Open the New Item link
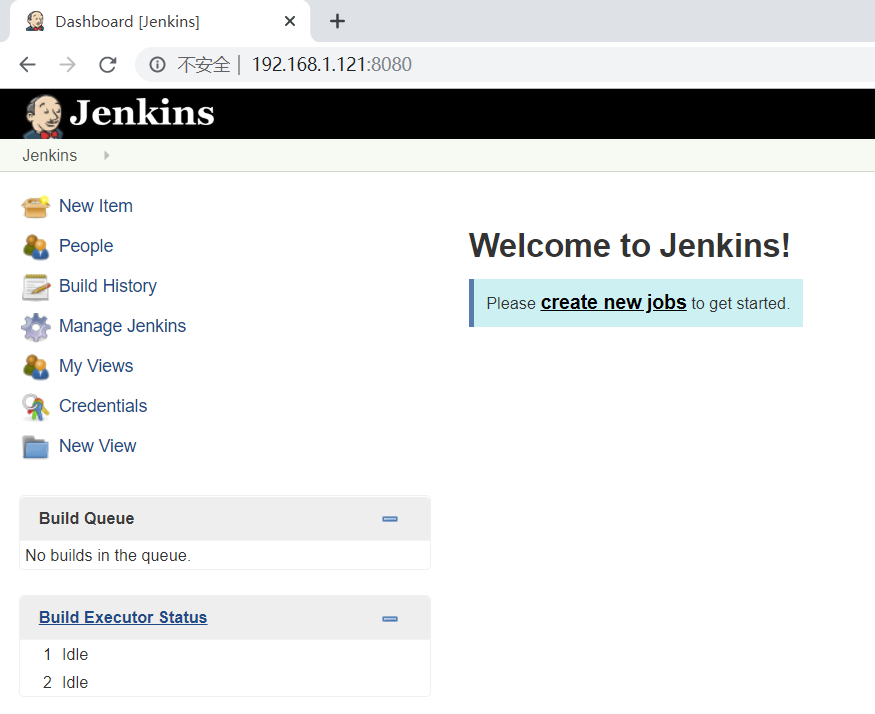Image resolution: width=875 pixels, height=714 pixels. 96,206
